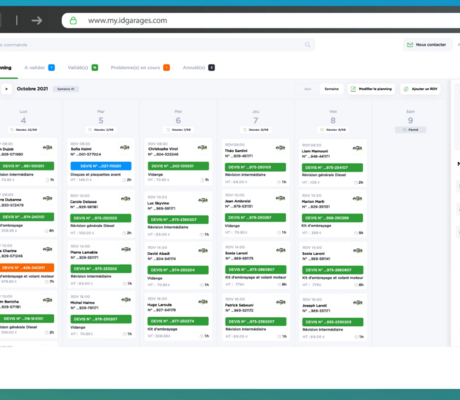The height and width of the screenshot is (400, 460).
Task: Click the logo icon on Pierre Lamable card
Action: [126, 249]
